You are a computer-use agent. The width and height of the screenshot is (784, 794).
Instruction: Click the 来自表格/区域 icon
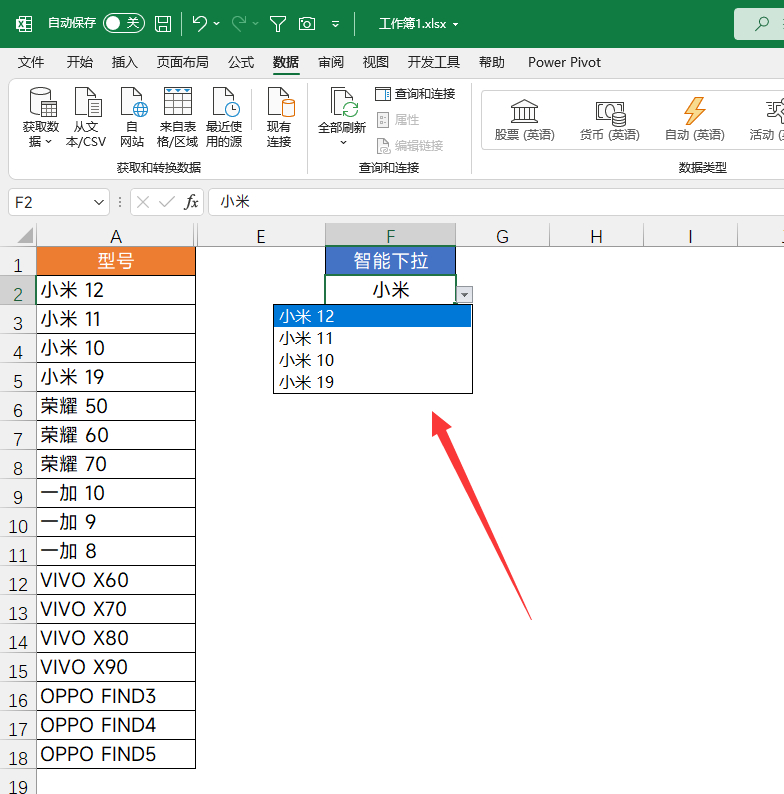coord(177,117)
